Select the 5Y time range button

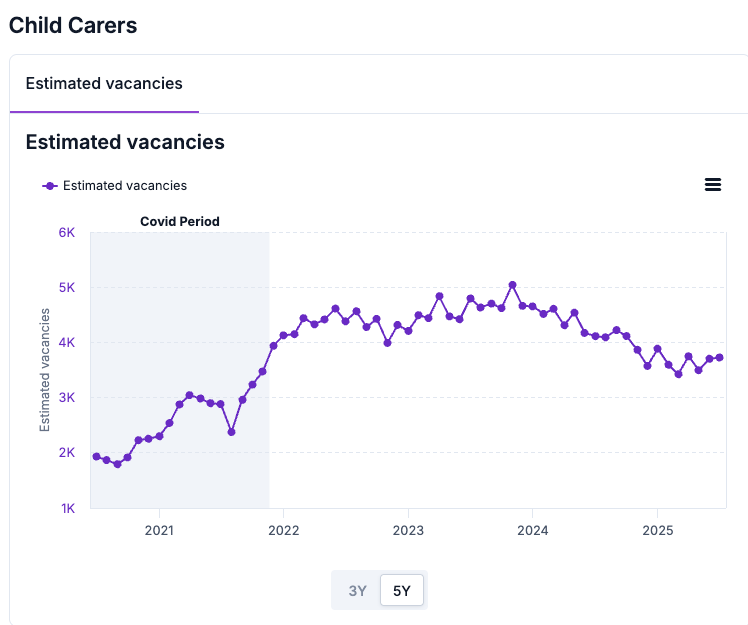point(402,590)
